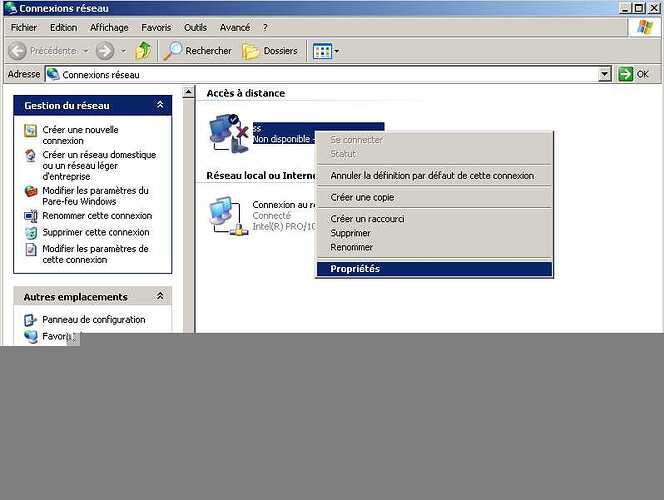The height and width of the screenshot is (500, 664).
Task: Open the Outils menu
Action: pyautogui.click(x=195, y=28)
